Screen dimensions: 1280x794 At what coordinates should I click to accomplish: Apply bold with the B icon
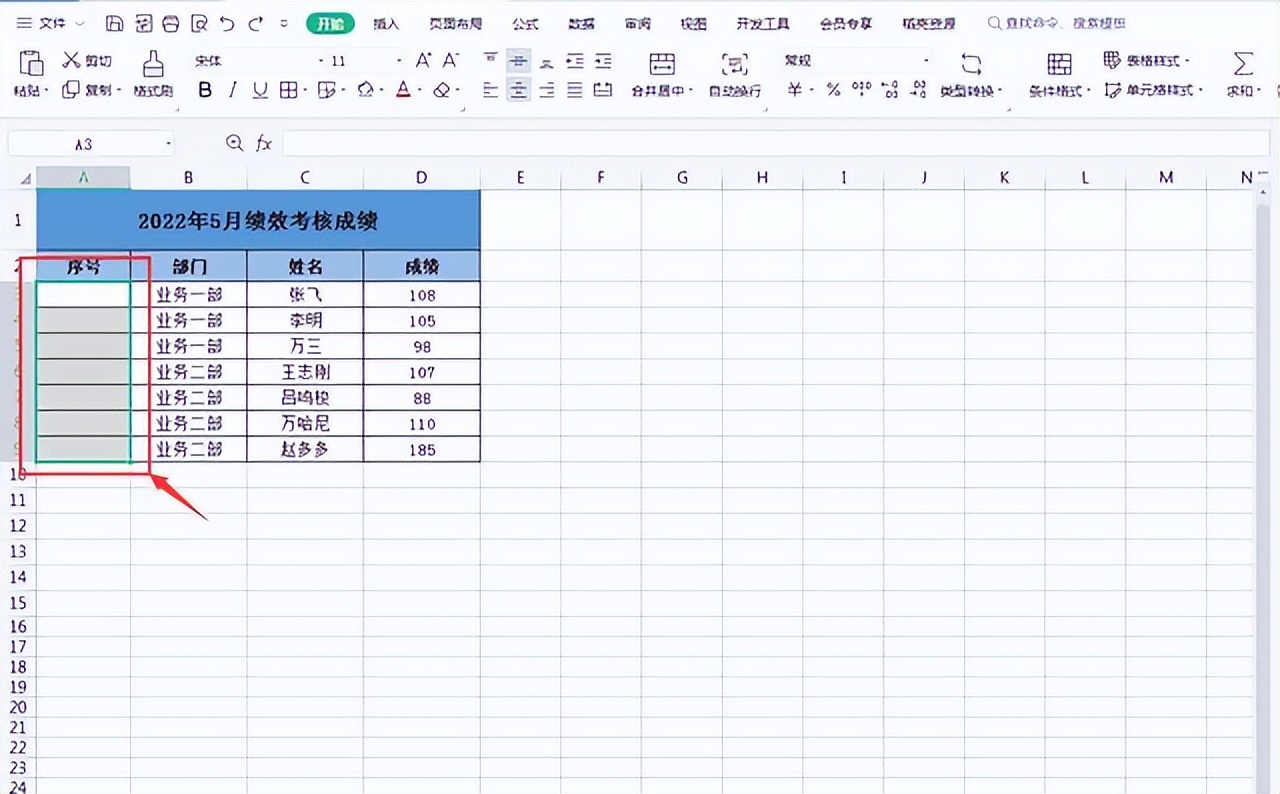pos(205,90)
